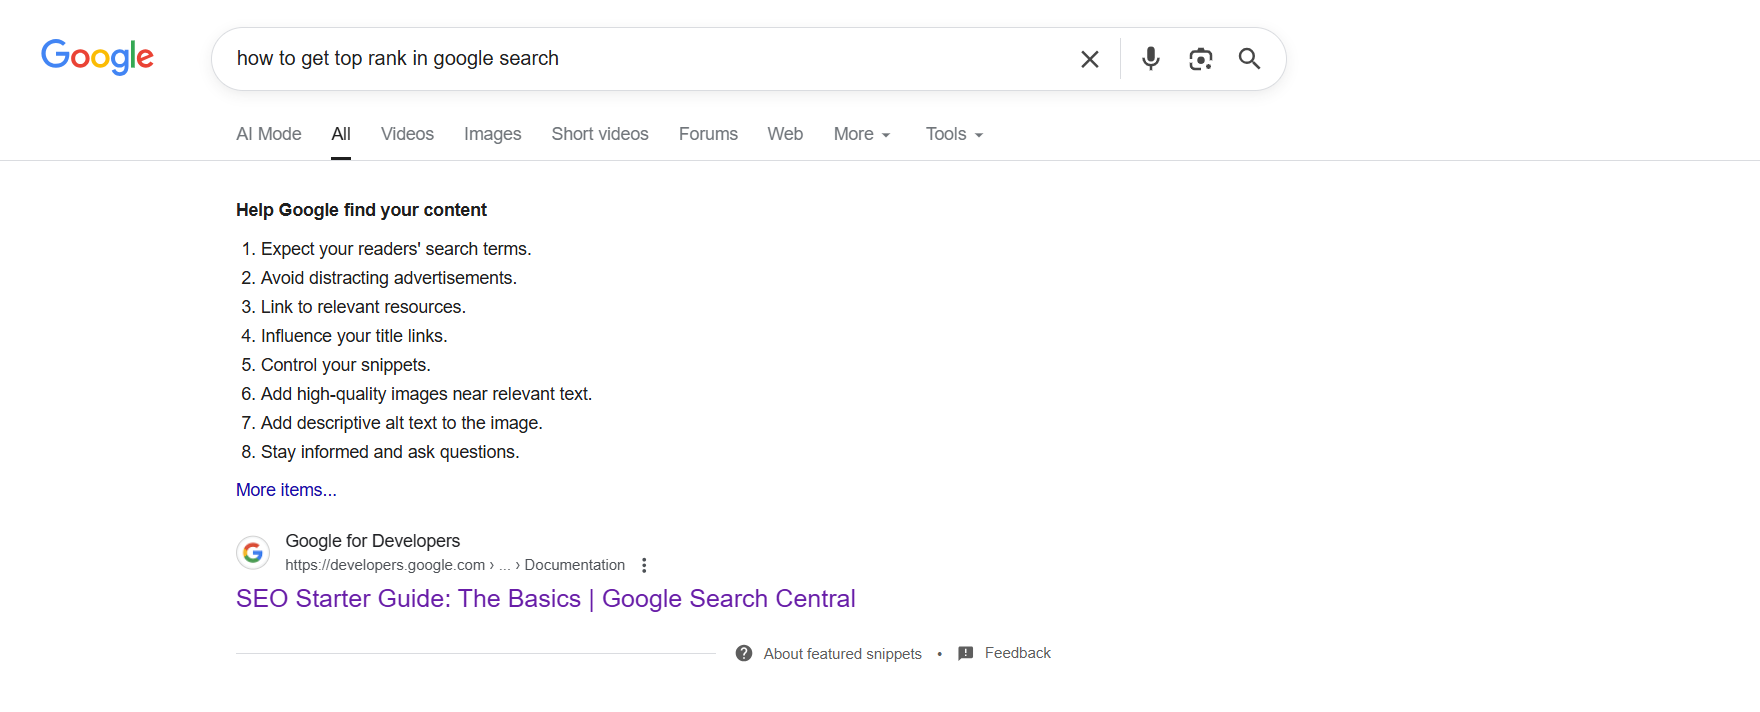
Task: Open SEO Starter Guide result link
Action: pyautogui.click(x=545, y=598)
